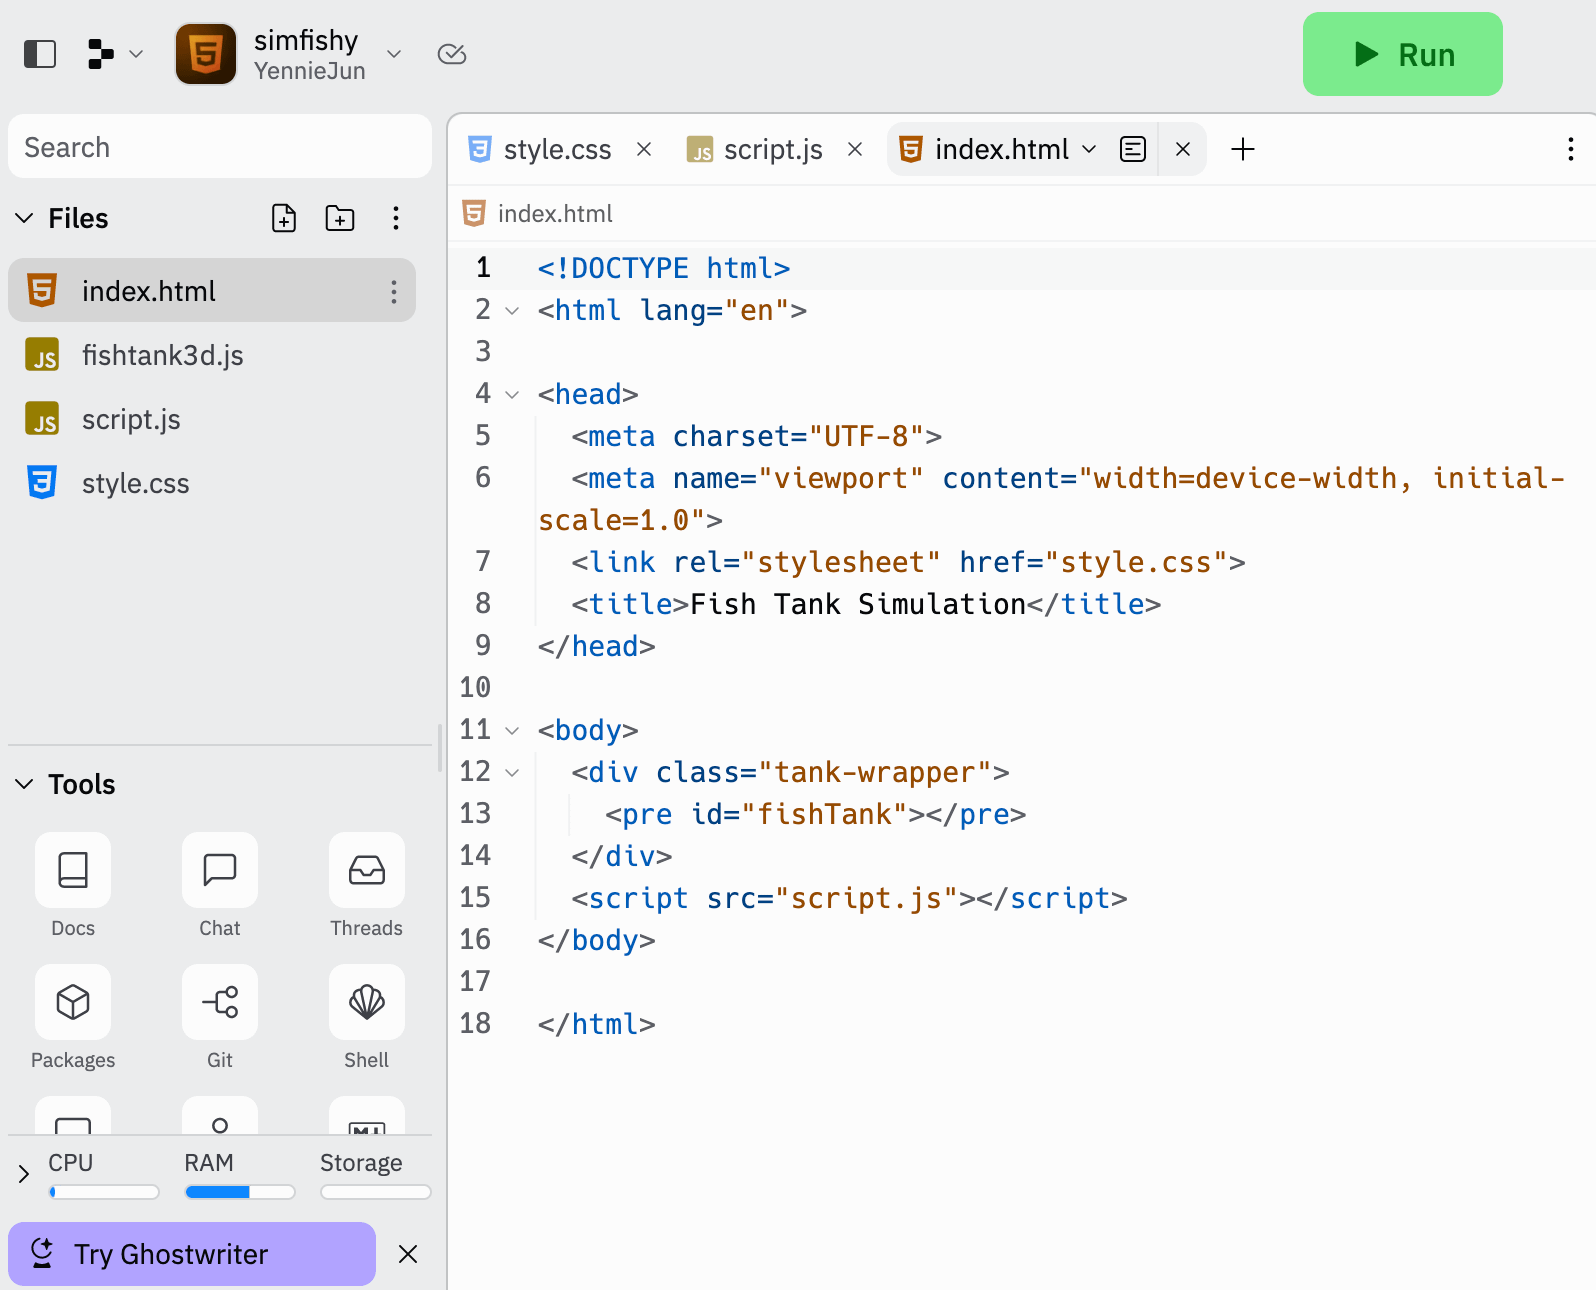Collapse the Files section
The image size is (1596, 1290).
(25, 218)
